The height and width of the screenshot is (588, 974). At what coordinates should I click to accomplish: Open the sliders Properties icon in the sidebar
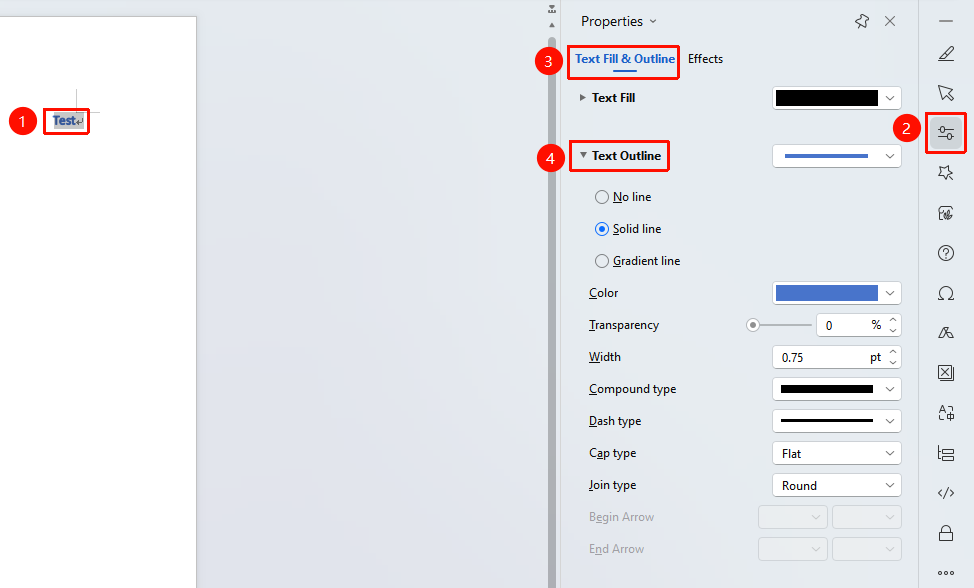(945, 133)
